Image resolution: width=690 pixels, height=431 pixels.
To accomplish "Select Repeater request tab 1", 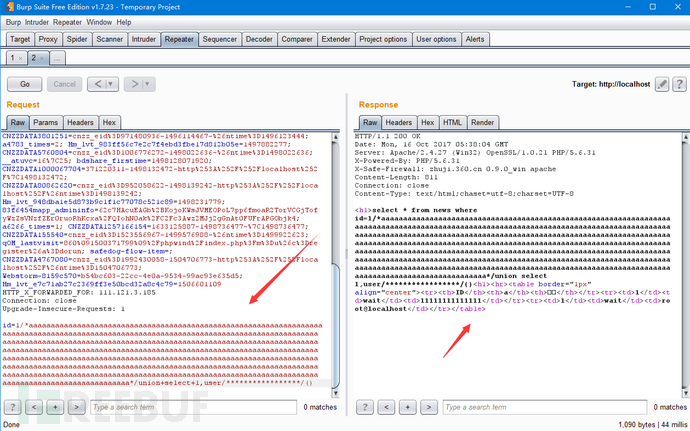I will (16, 58).
